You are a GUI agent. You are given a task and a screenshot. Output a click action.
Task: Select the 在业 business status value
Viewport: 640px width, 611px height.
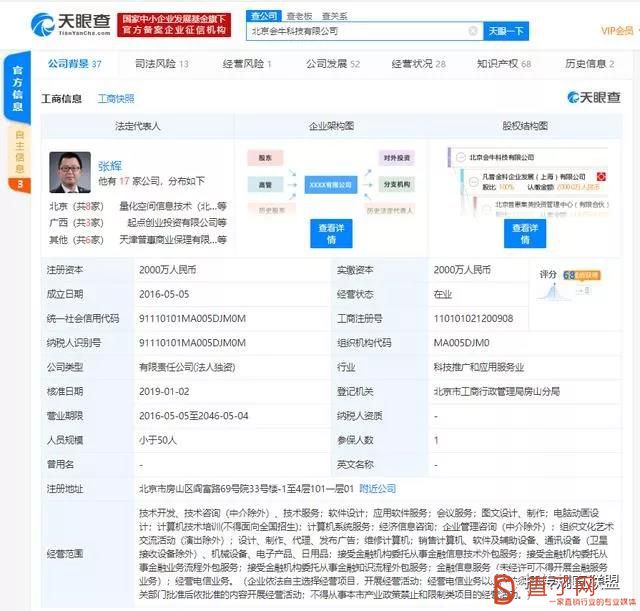pos(443,294)
